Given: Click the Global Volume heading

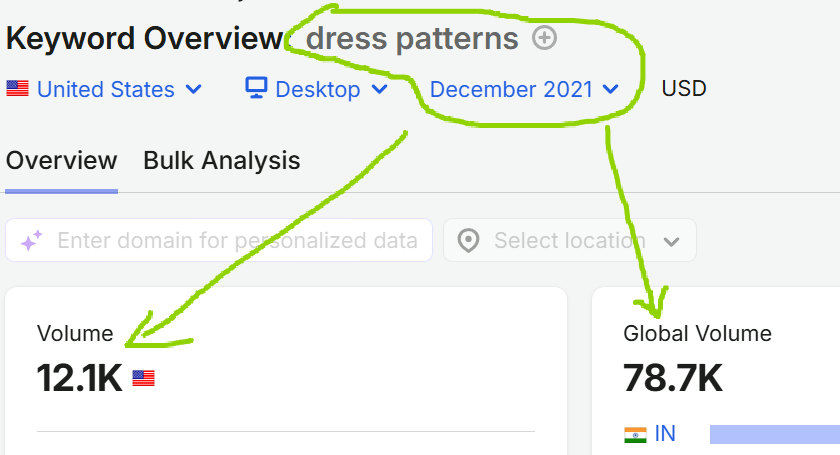Looking at the screenshot, I should [698, 333].
